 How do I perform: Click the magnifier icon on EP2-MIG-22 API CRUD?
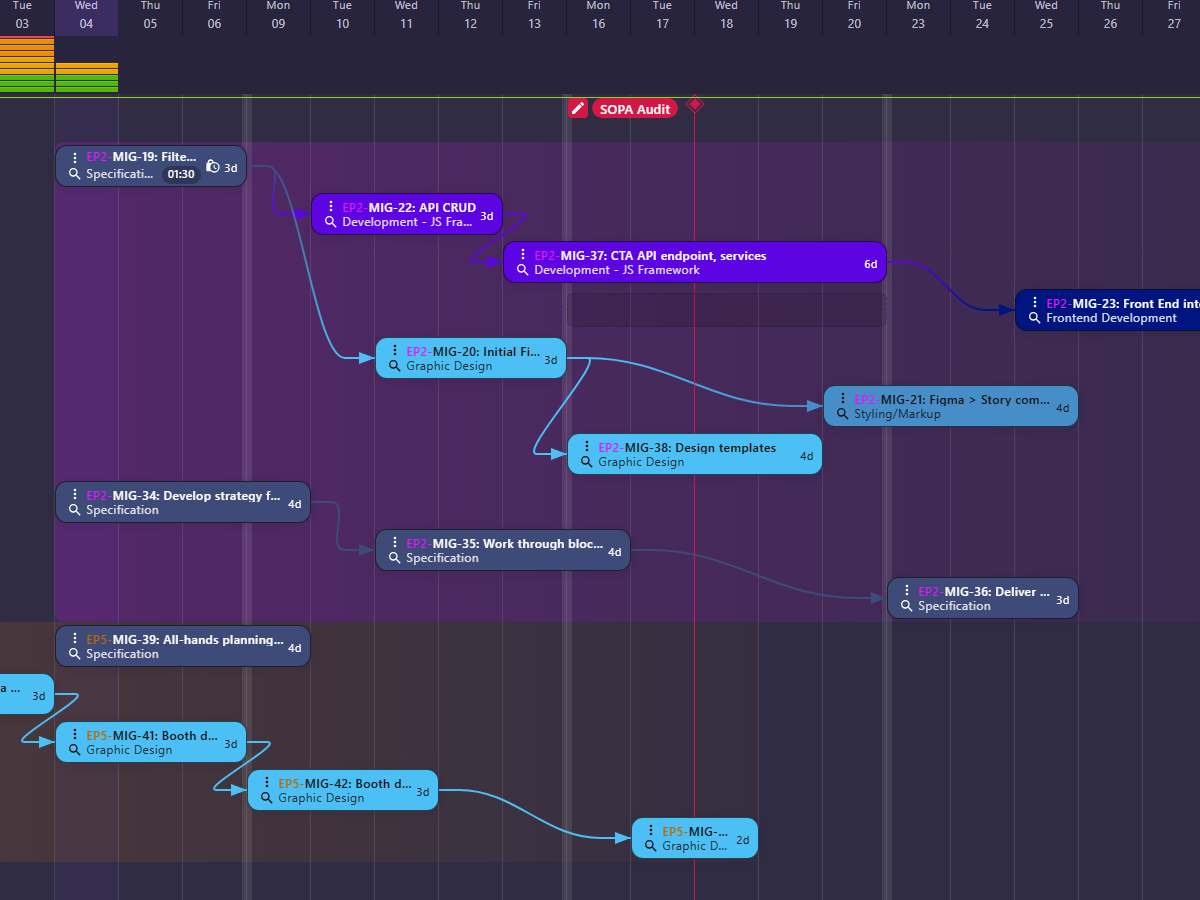click(x=331, y=222)
